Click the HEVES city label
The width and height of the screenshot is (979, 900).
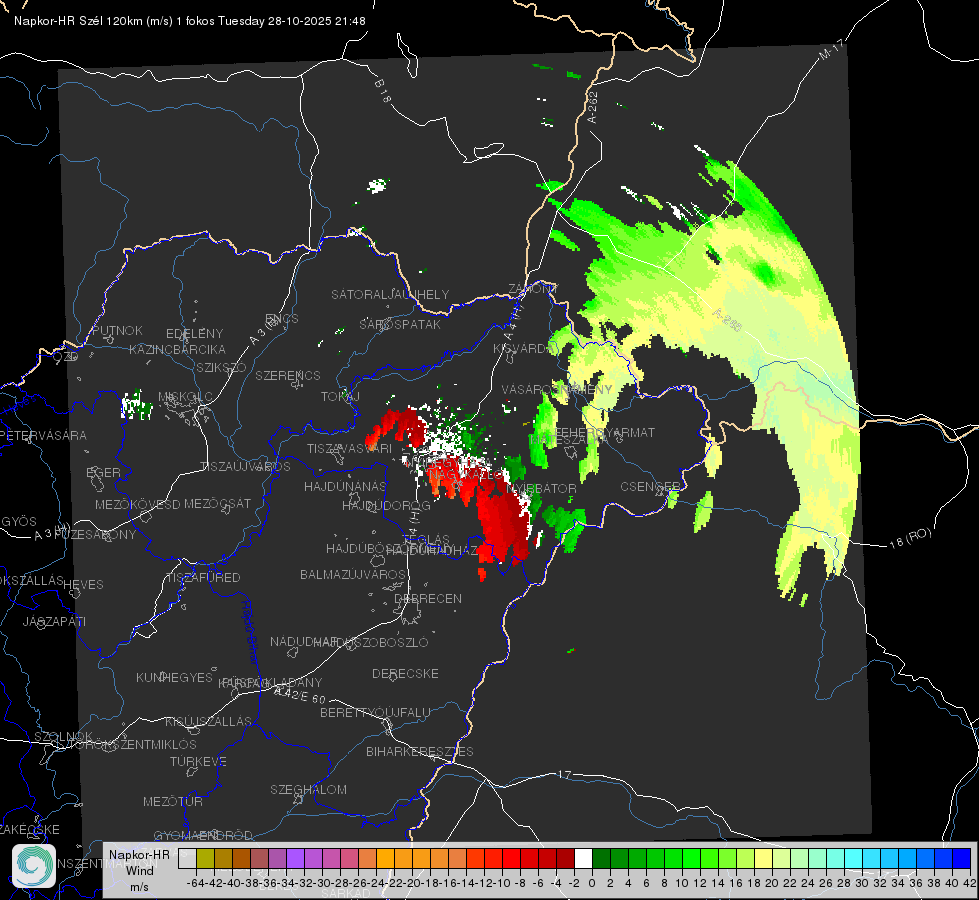pyautogui.click(x=84, y=585)
